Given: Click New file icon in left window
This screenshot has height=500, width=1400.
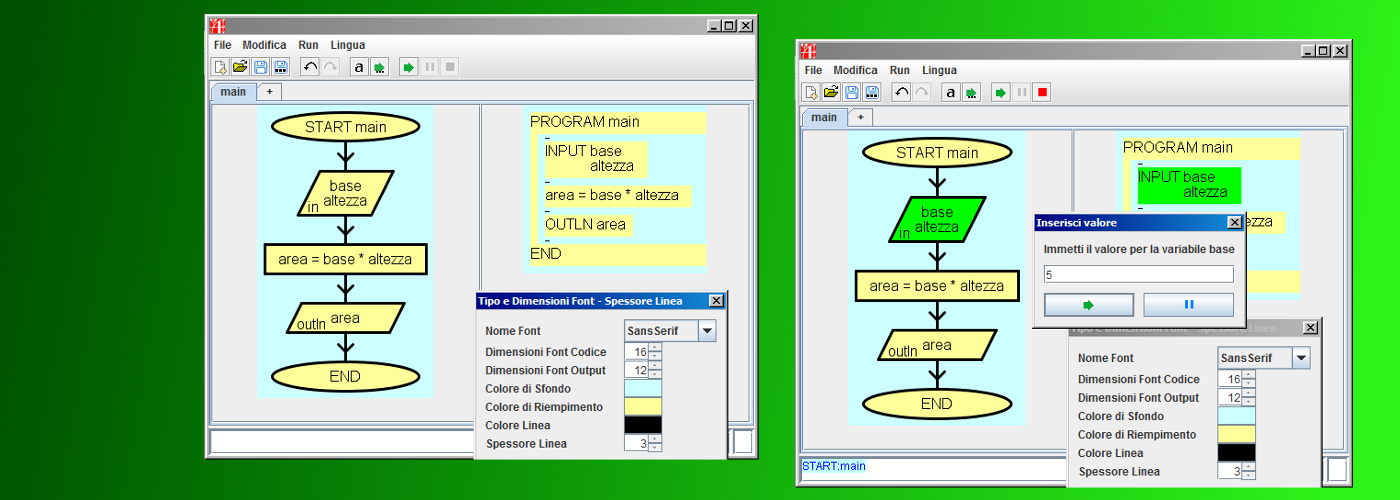Looking at the screenshot, I should click(x=221, y=67).
